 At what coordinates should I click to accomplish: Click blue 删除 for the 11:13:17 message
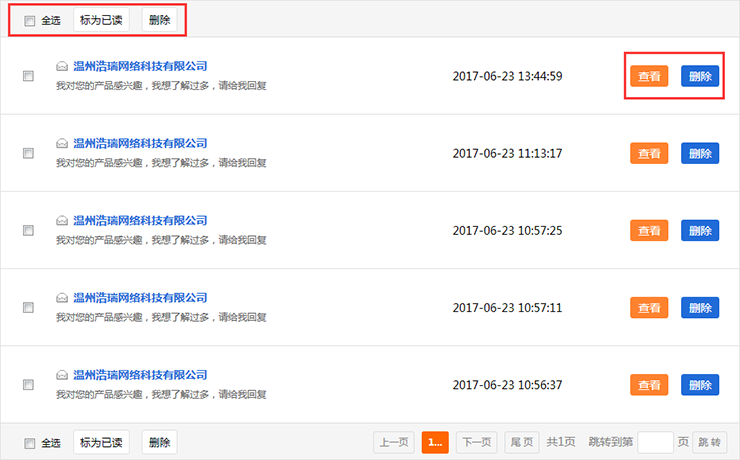tap(700, 153)
